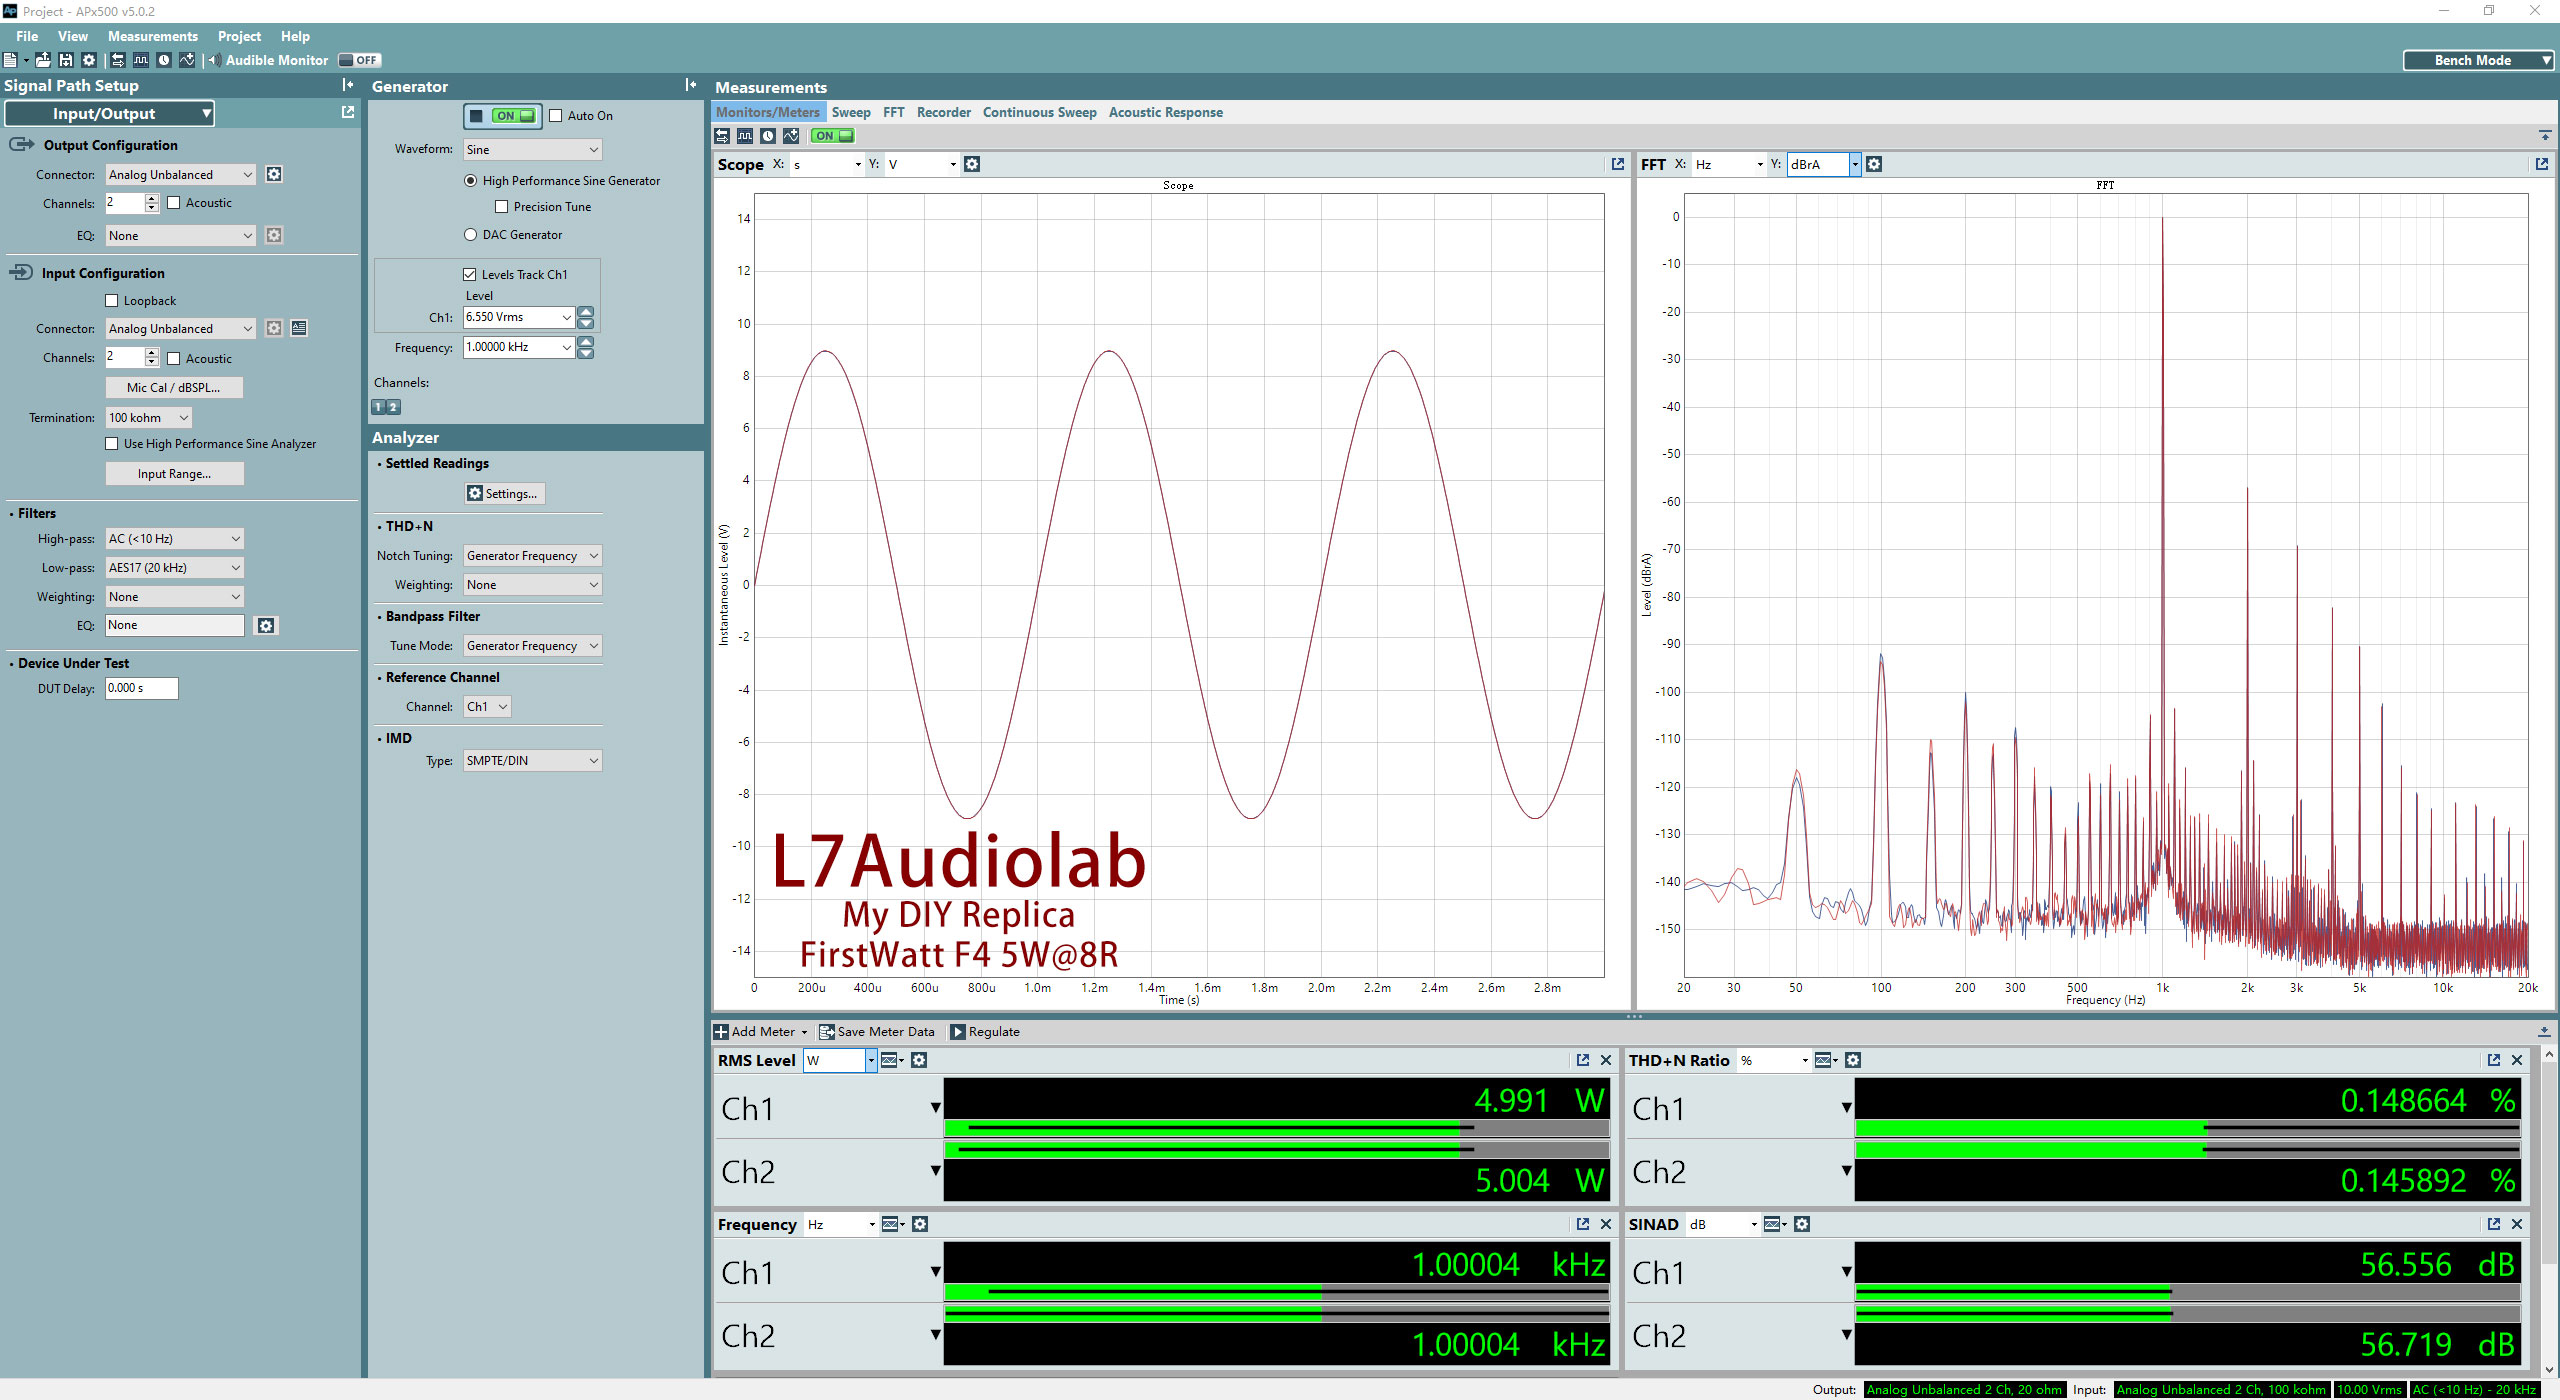Toggle Audible Monitor OFF switch
The image size is (2560, 1400).
pos(359,60)
